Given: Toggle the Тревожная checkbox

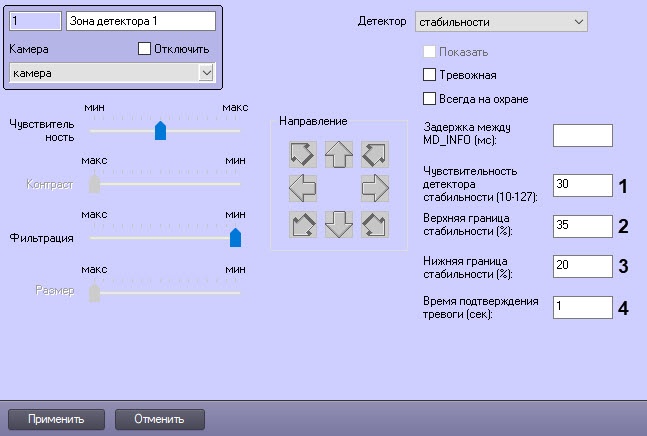Looking at the screenshot, I should [x=431, y=75].
